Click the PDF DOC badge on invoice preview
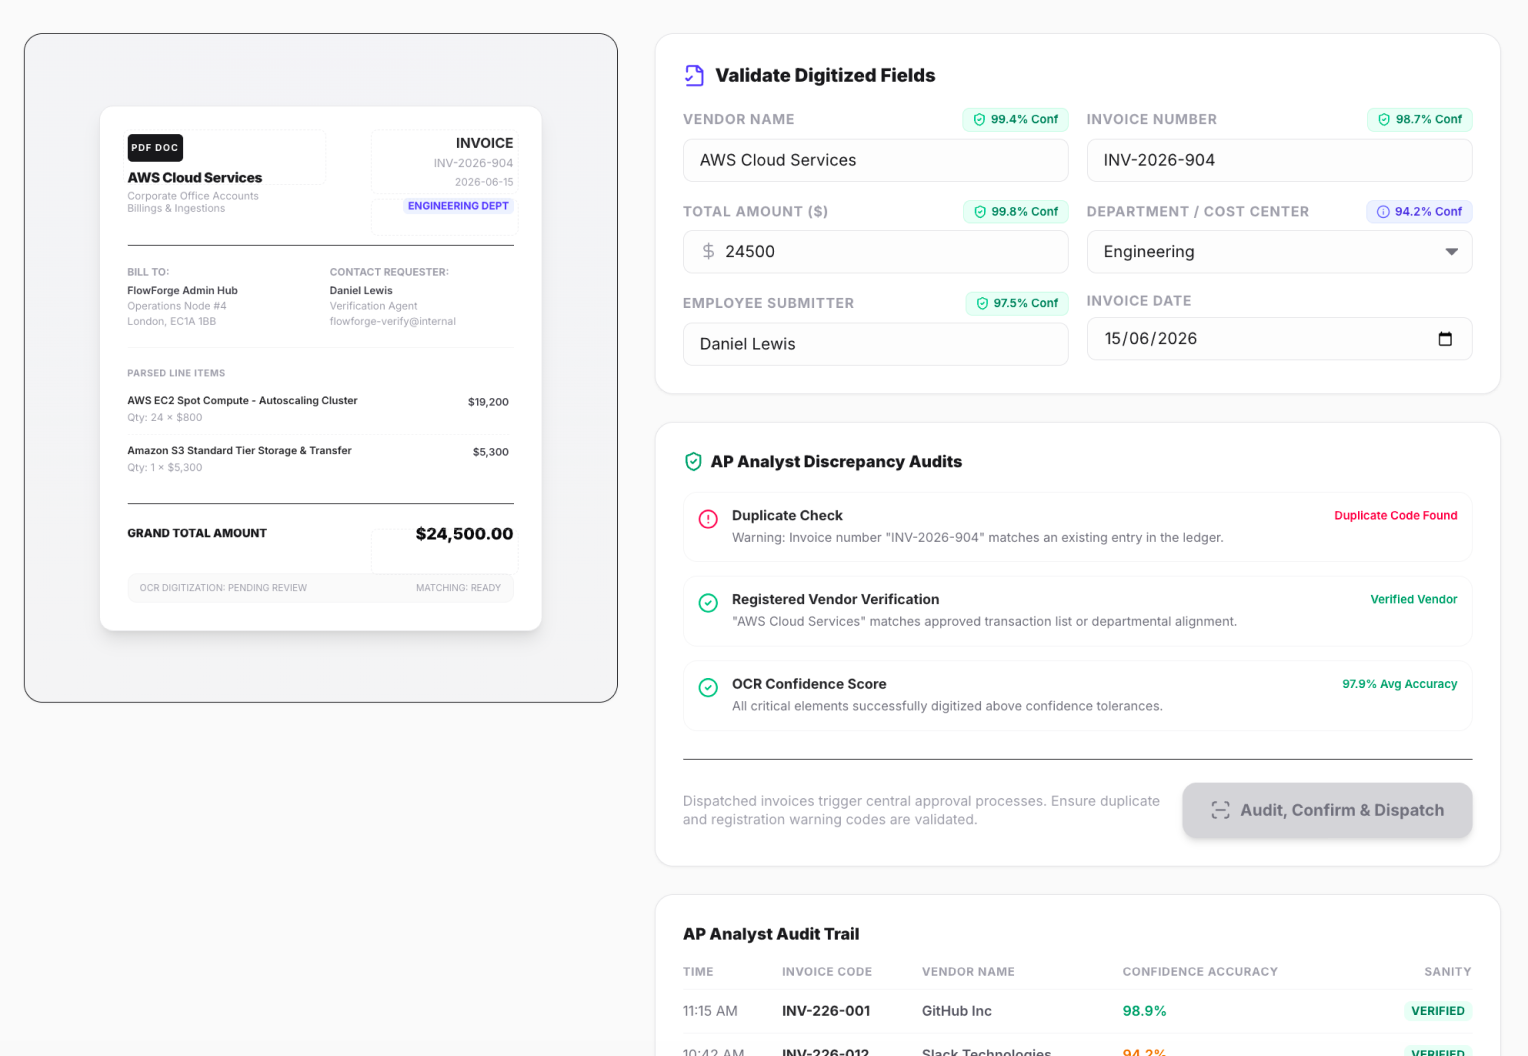 [155, 148]
